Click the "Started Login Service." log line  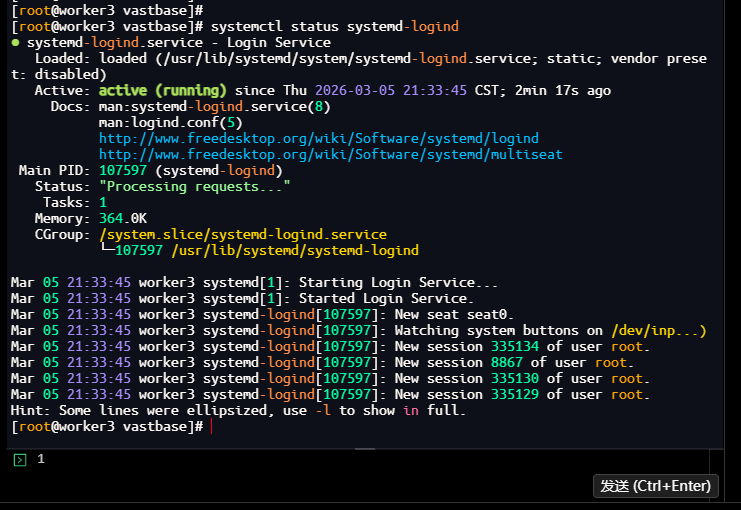click(242, 299)
